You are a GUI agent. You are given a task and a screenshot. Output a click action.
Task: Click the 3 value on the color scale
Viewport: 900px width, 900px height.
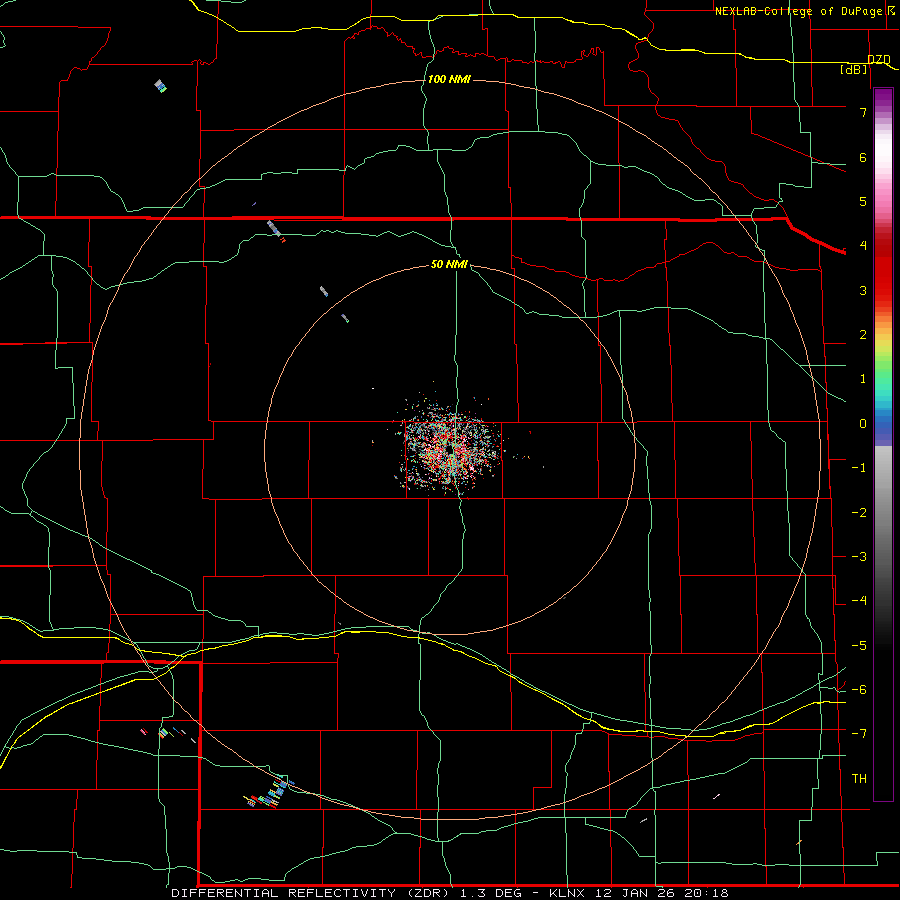(863, 290)
